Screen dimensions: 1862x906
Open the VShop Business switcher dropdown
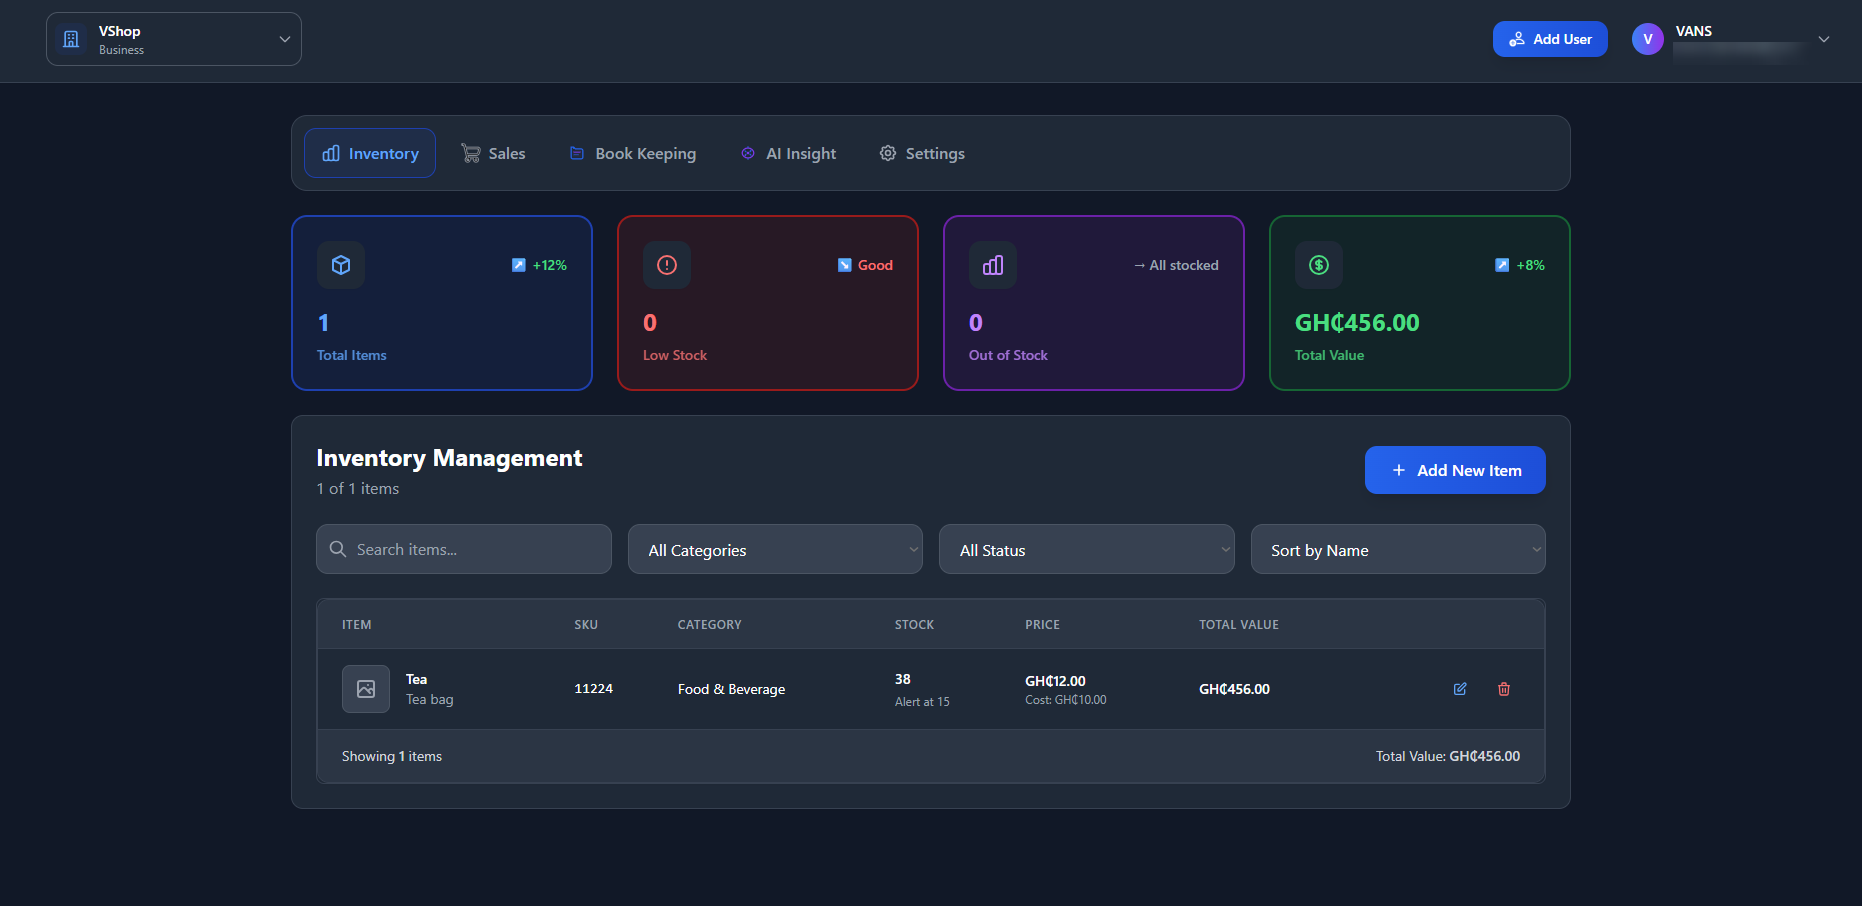(284, 39)
